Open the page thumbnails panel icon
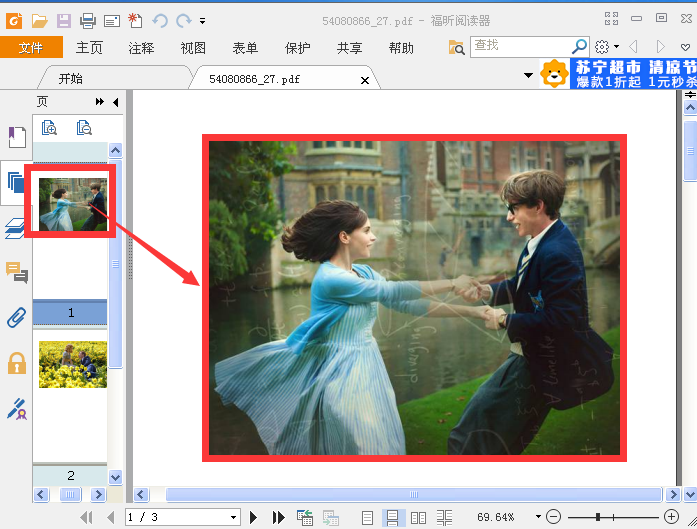Viewport: 697px width, 529px height. pyautogui.click(x=16, y=182)
